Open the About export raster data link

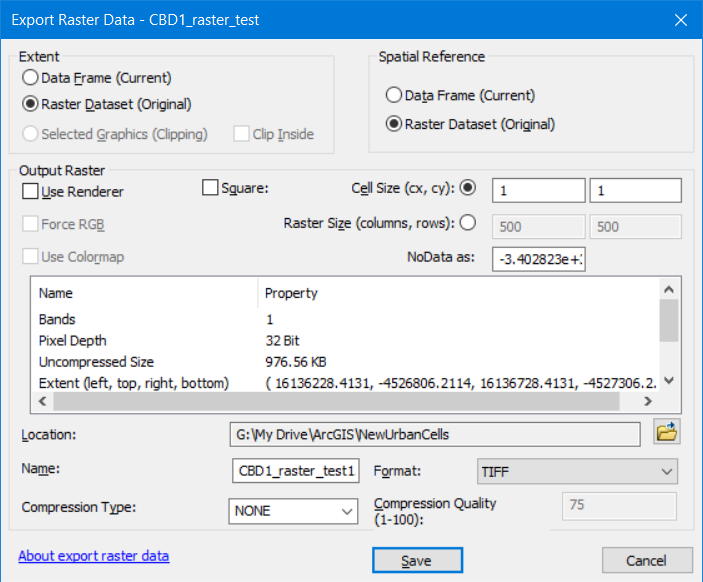[x=94, y=556]
